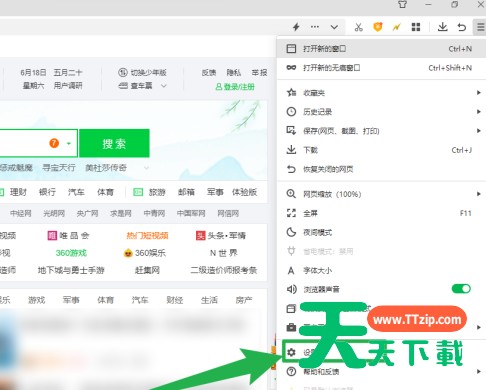Click the lightning bolt speed icon

click(296, 27)
